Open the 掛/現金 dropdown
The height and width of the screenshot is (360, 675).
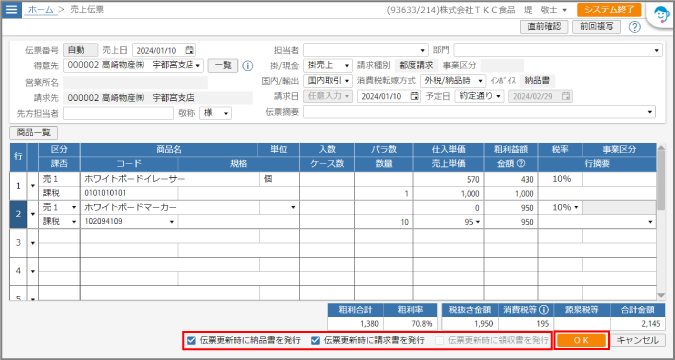(347, 66)
